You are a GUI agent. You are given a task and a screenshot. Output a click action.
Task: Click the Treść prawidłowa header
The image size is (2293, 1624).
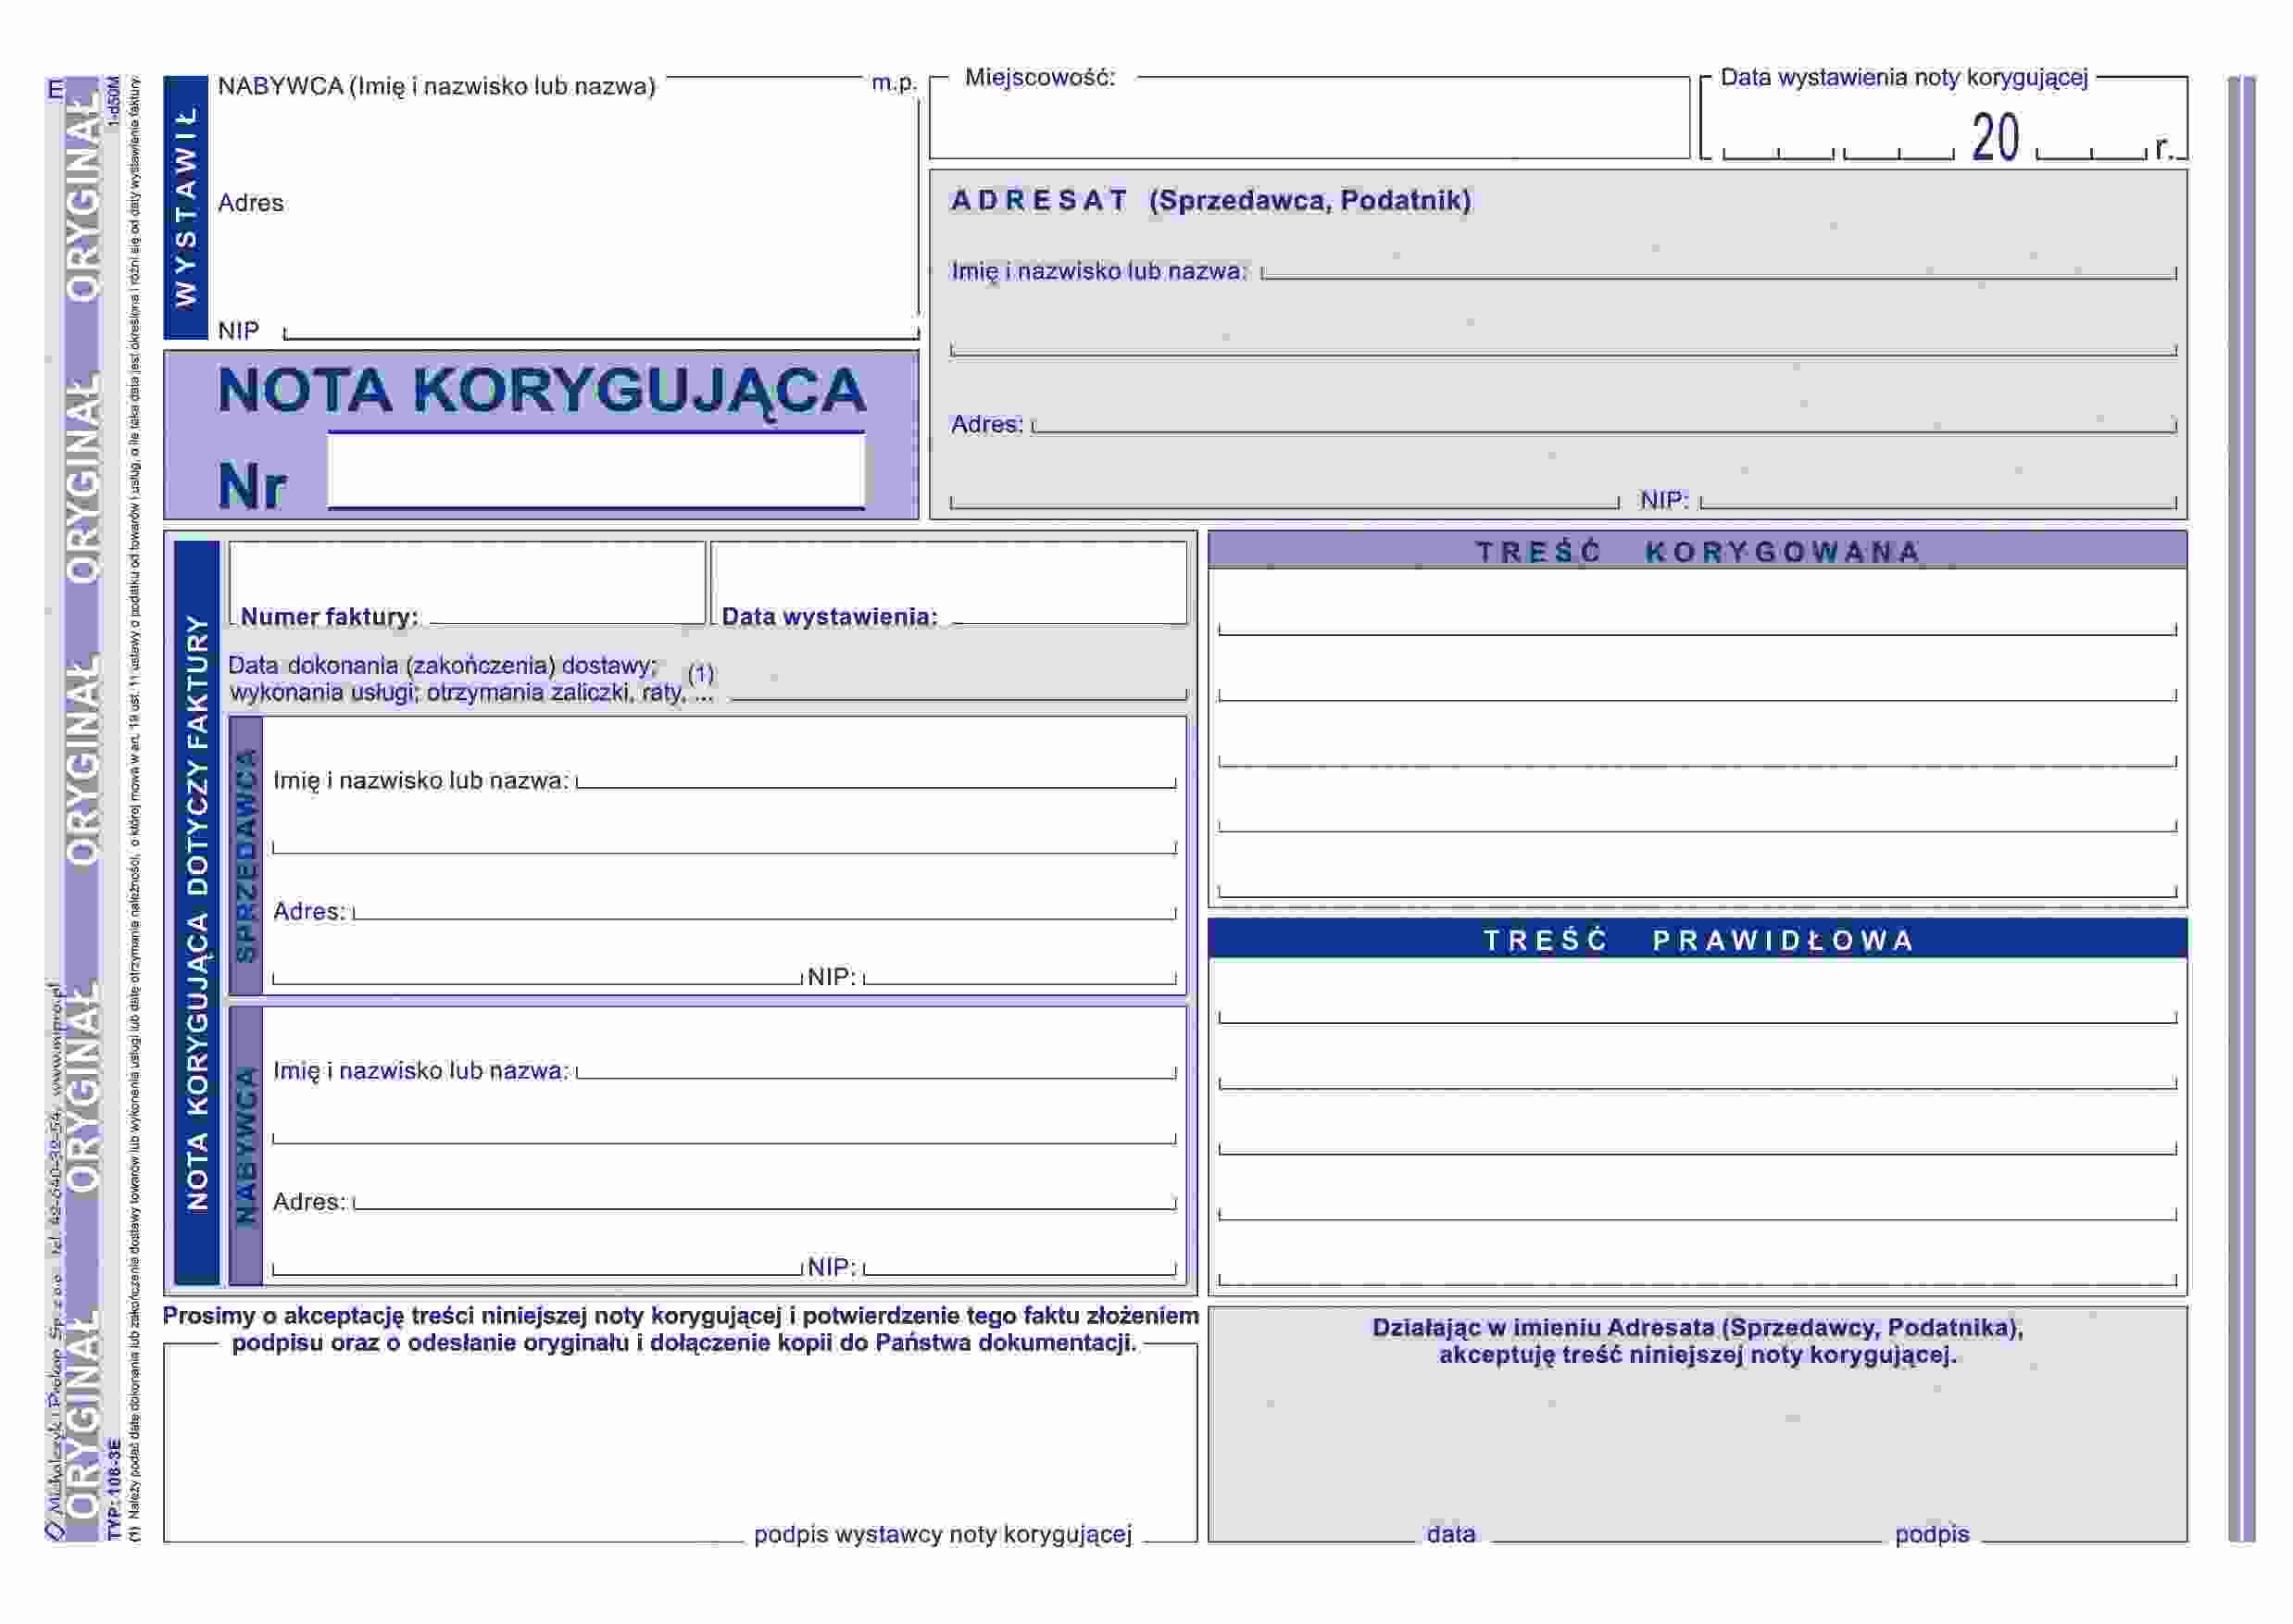[x=1697, y=939]
